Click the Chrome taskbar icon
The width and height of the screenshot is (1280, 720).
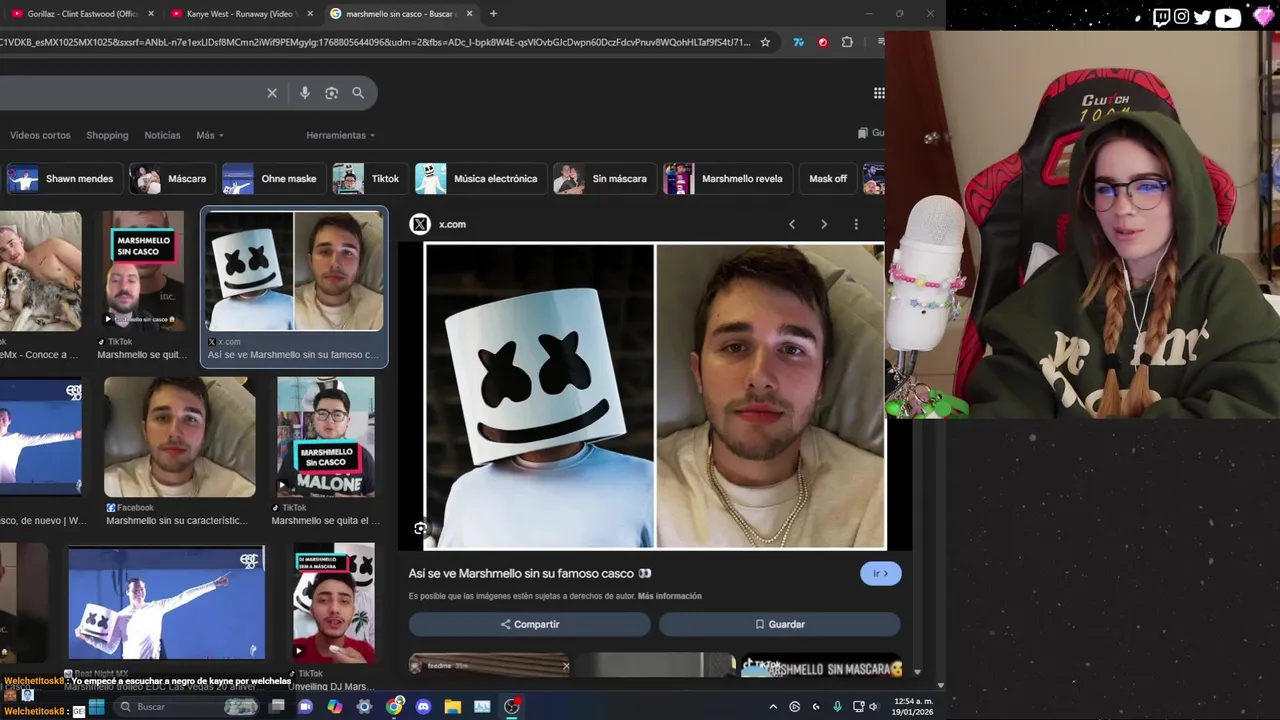click(395, 707)
